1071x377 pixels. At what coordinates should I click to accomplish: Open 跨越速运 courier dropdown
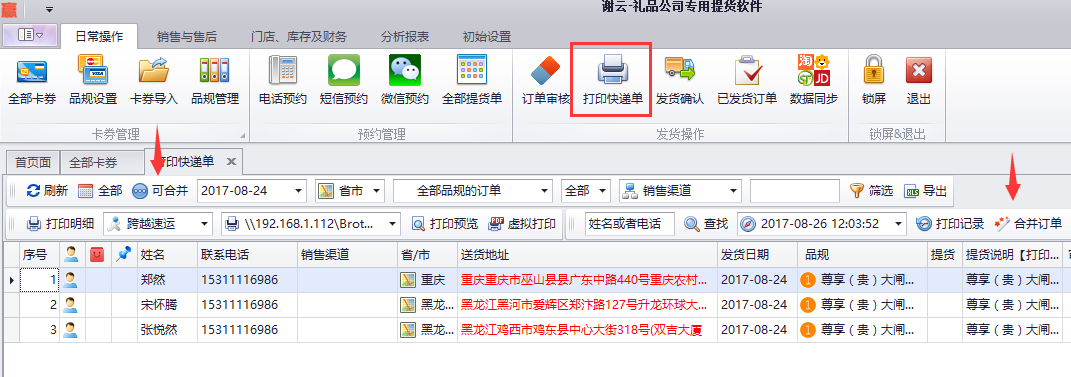coord(204,223)
